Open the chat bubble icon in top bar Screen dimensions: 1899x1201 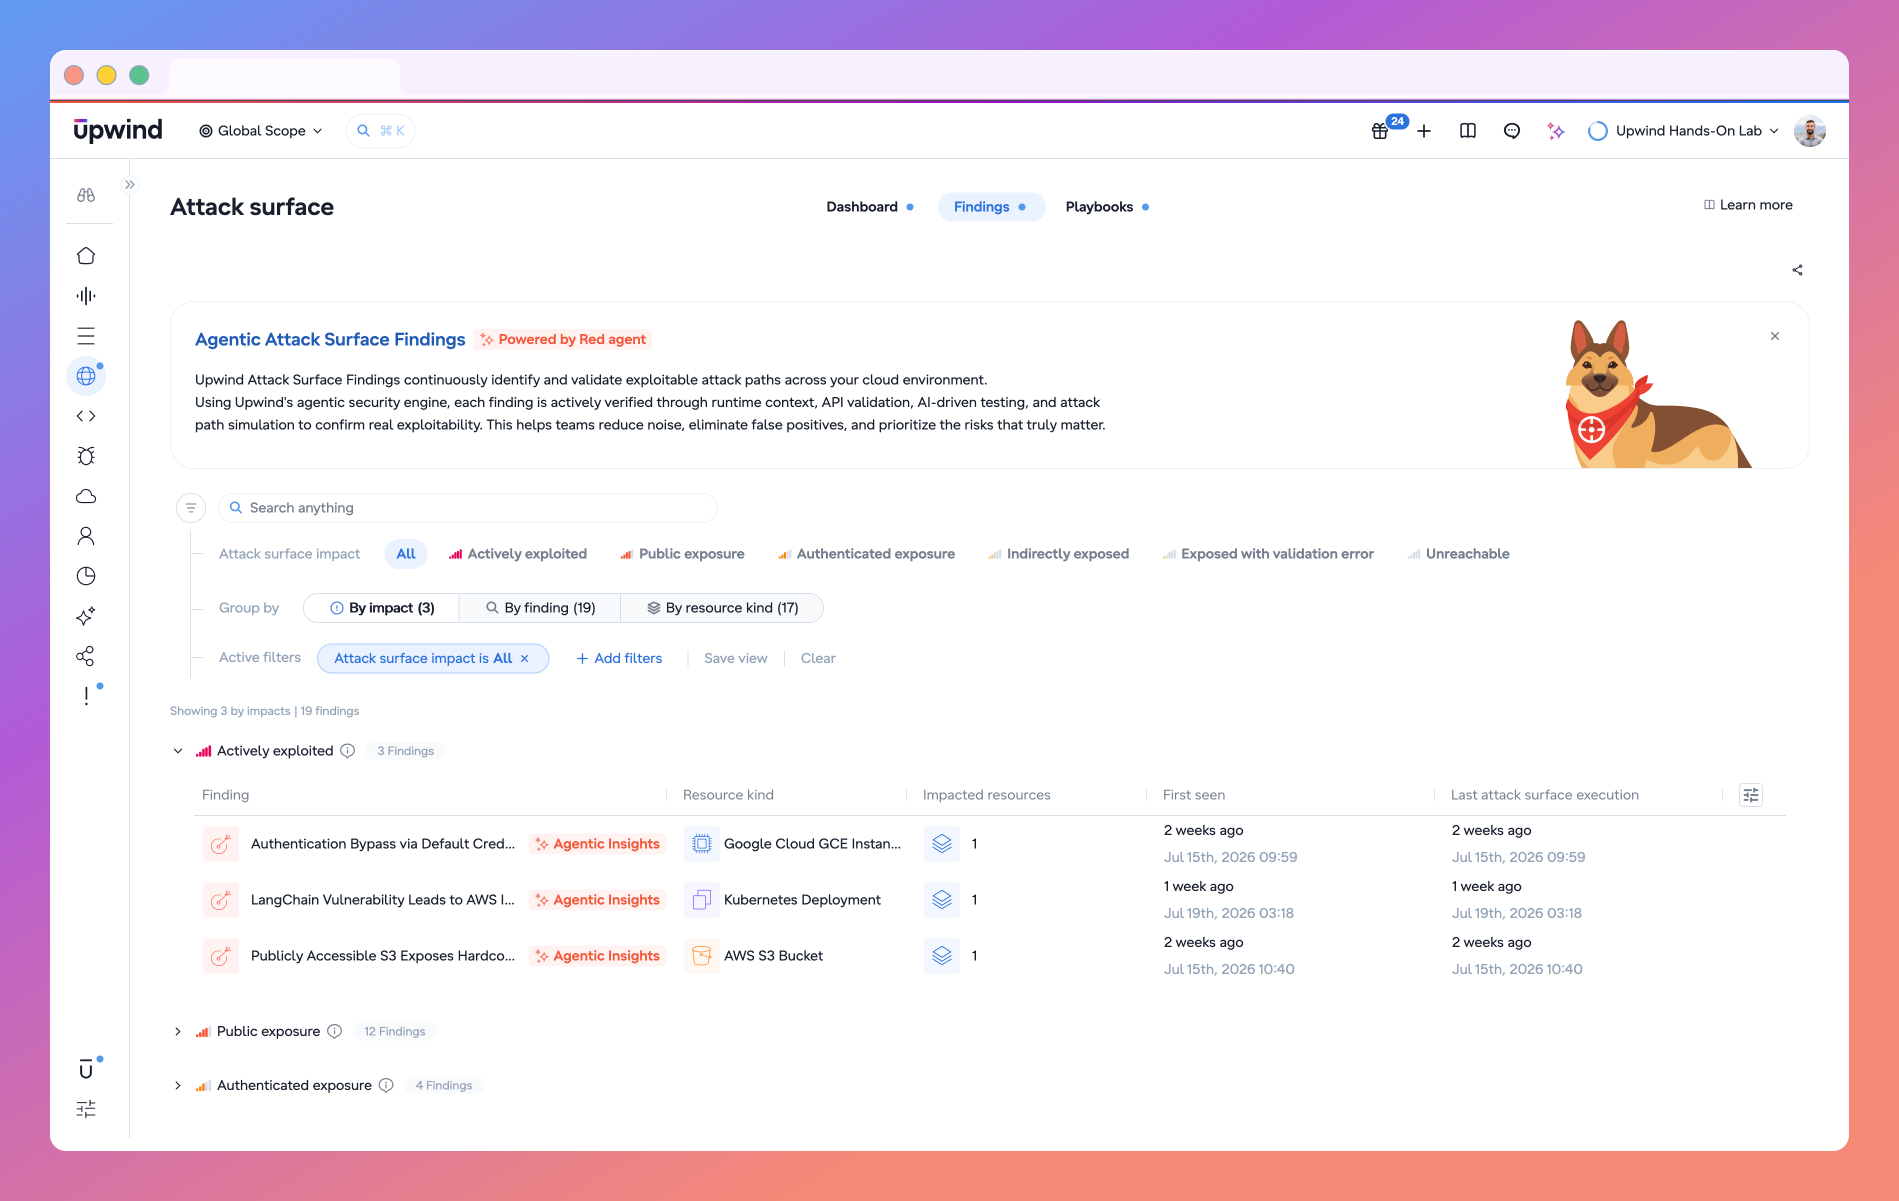coord(1512,131)
